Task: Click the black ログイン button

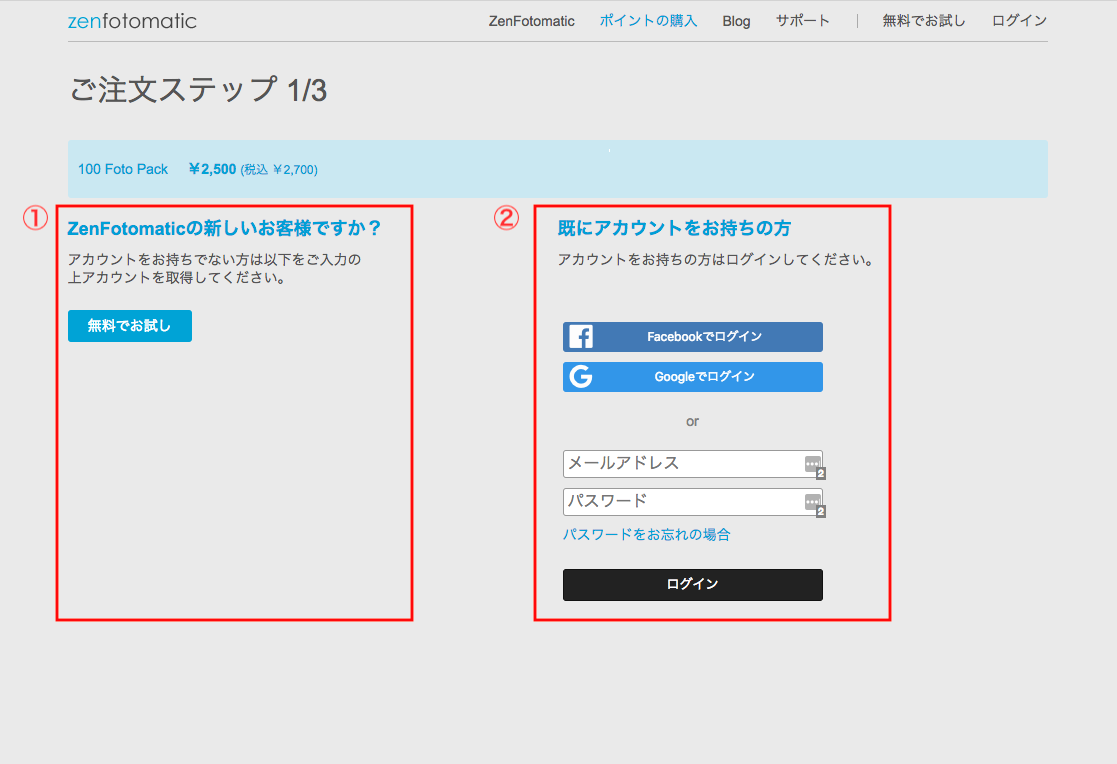Action: click(692, 584)
